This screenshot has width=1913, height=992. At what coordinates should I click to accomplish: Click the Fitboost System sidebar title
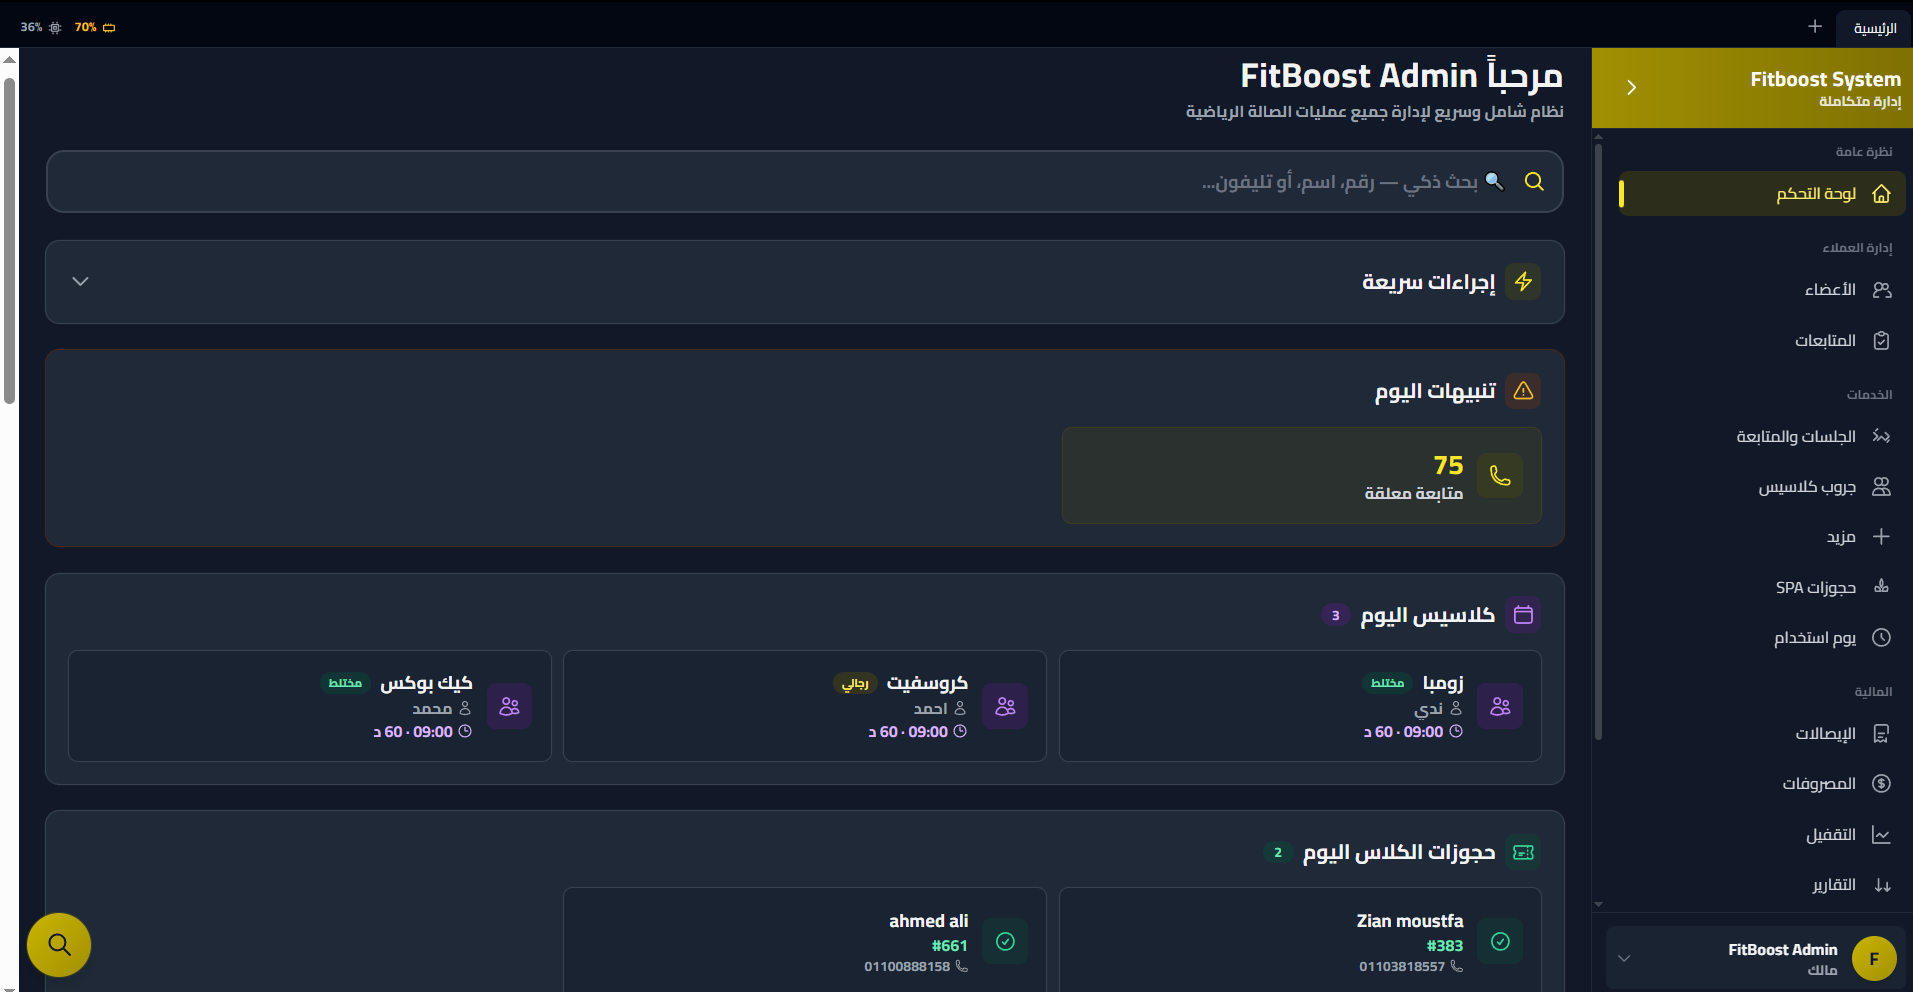click(x=1825, y=79)
